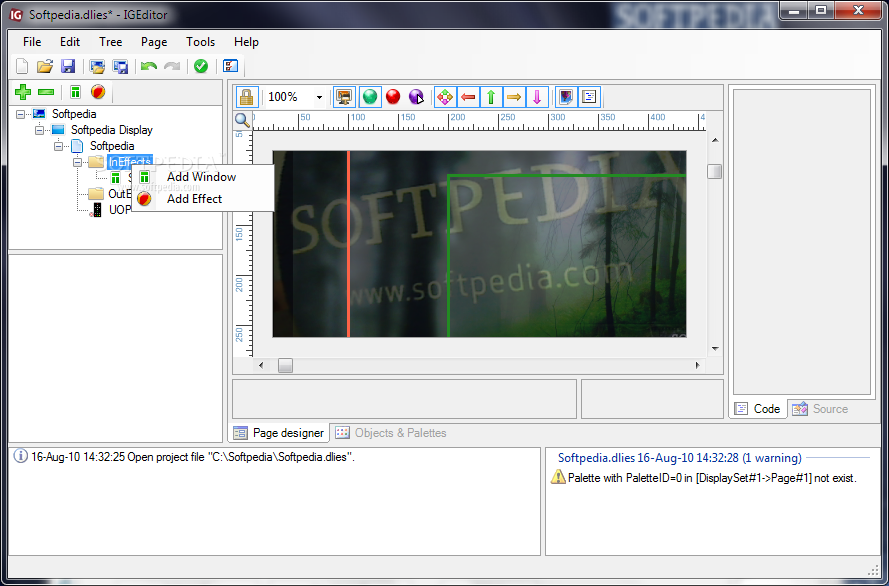This screenshot has width=889, height=586.
Task: Toggle the magenta down arrow button
Action: coord(537,97)
